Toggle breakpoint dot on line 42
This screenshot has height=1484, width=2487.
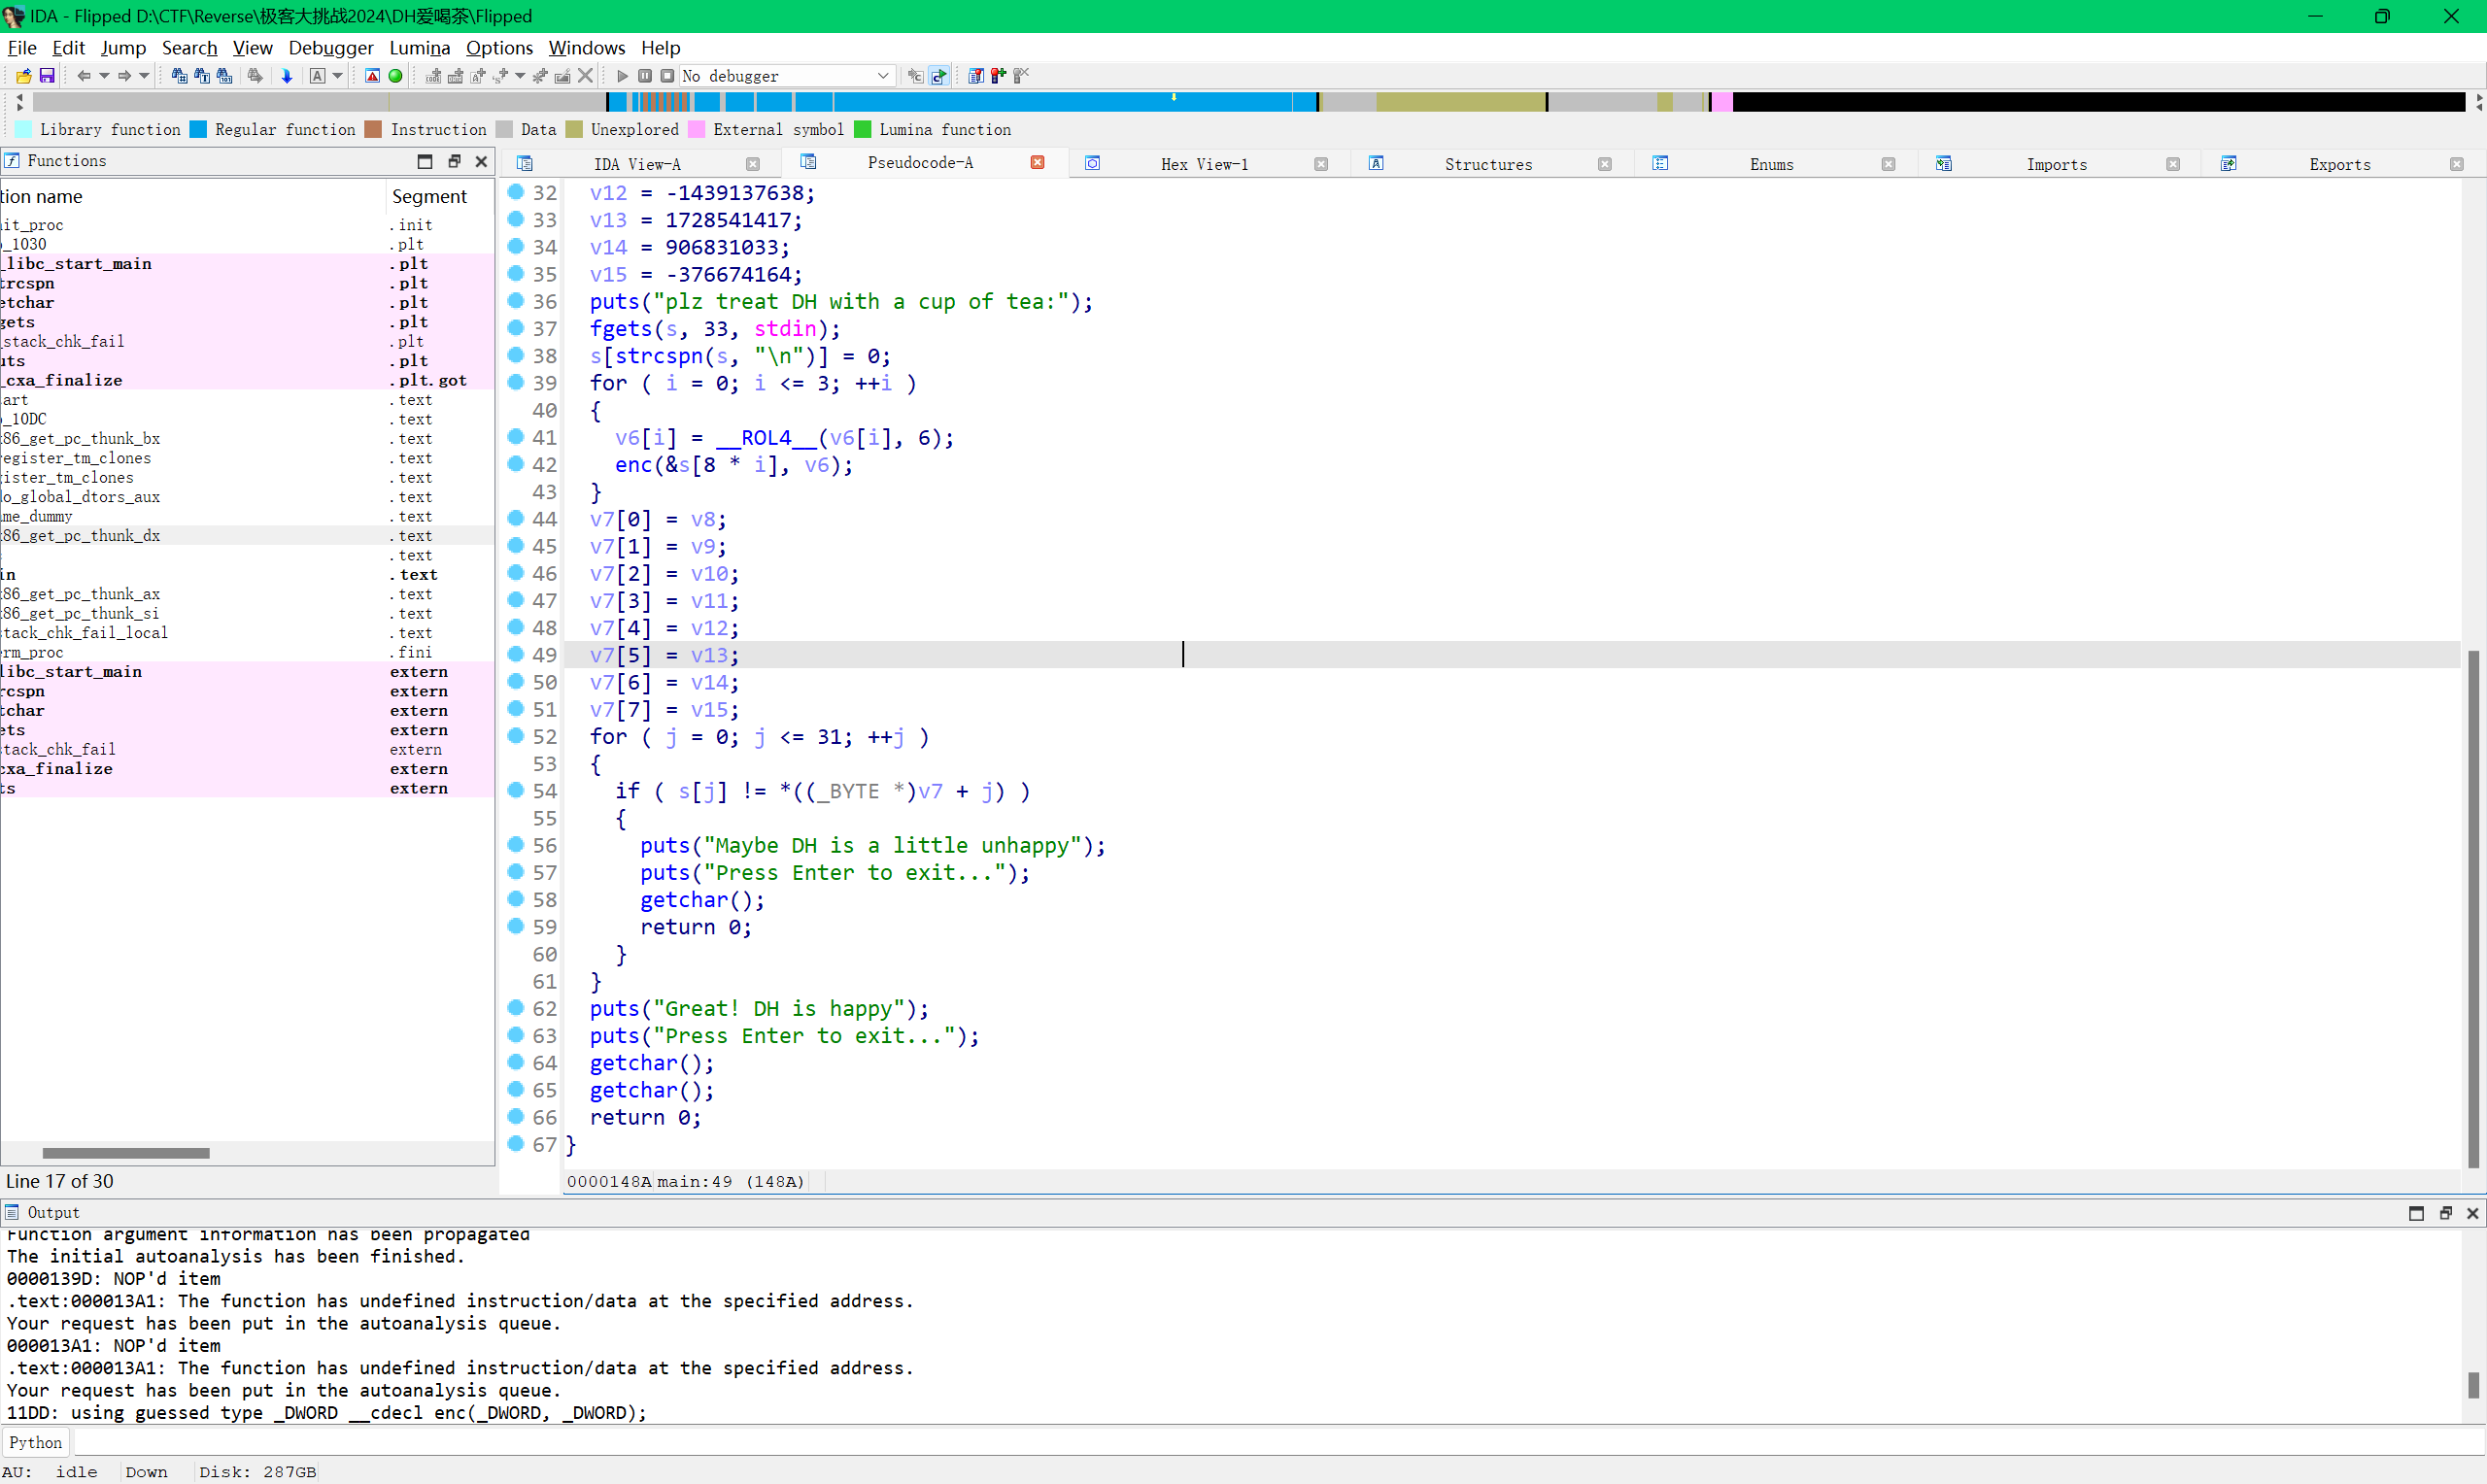[x=516, y=463]
